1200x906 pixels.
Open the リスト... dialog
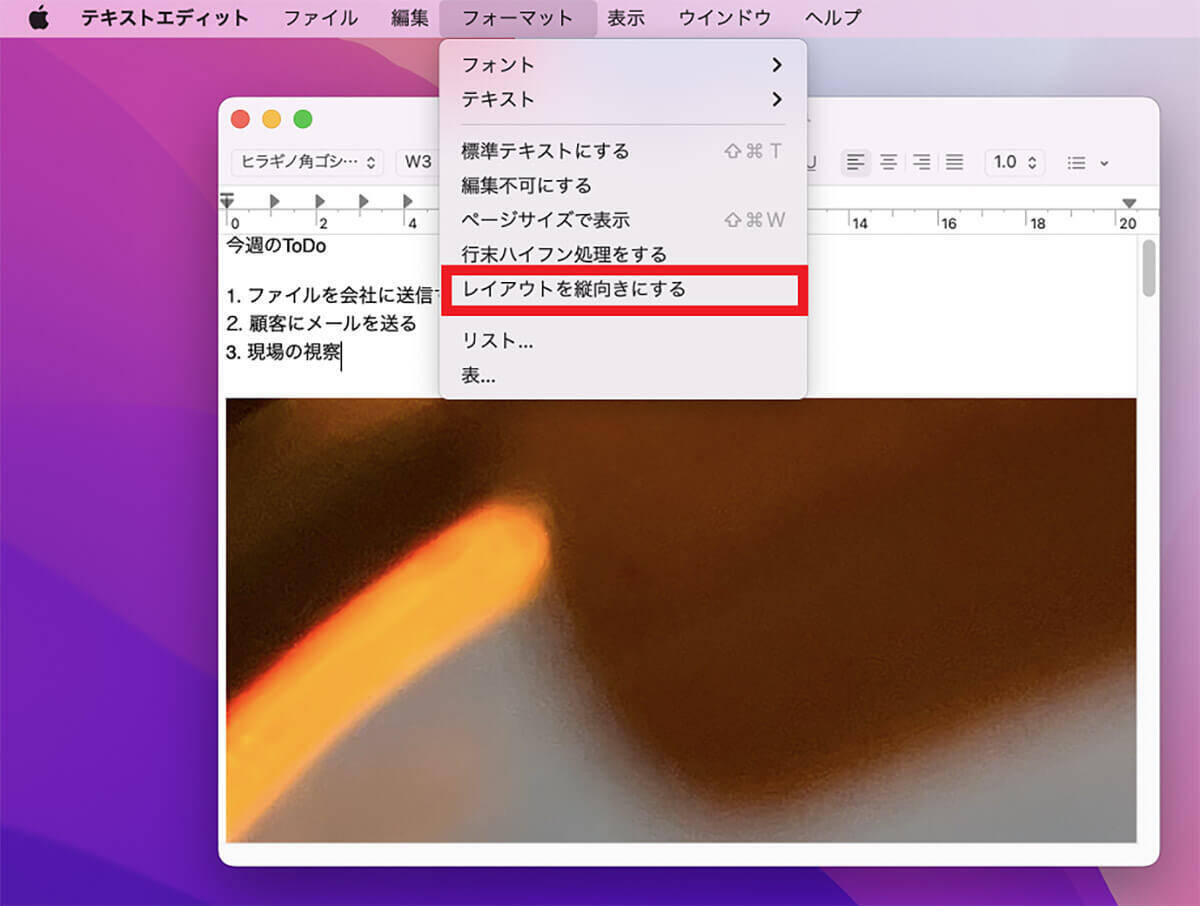click(x=623, y=341)
